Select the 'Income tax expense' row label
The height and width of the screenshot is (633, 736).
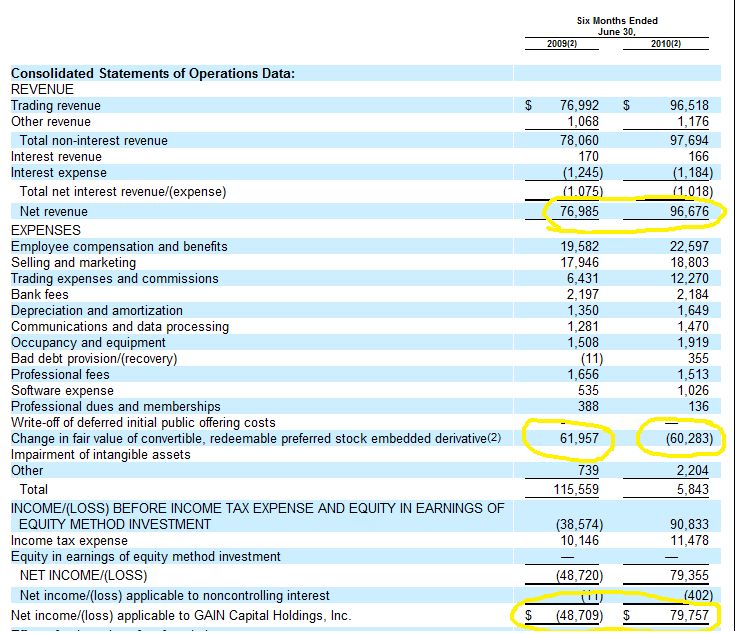[x=69, y=541]
